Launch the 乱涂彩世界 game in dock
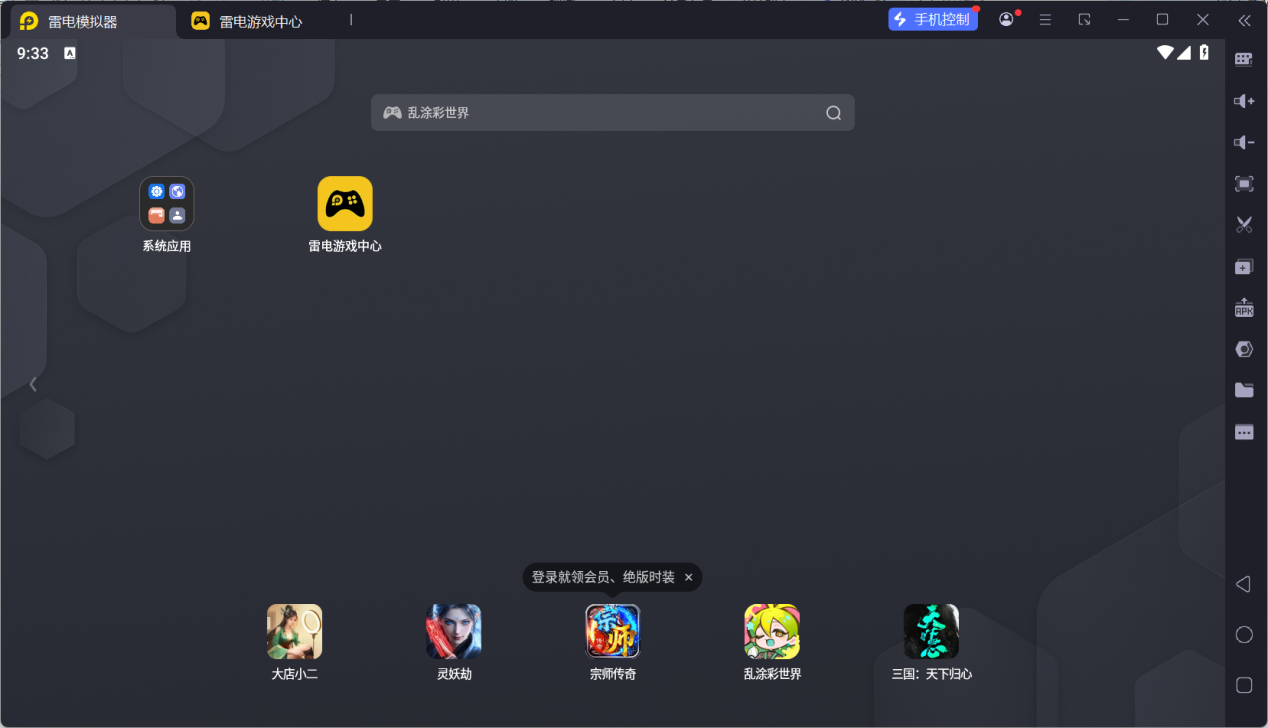1268x728 pixels. [772, 631]
